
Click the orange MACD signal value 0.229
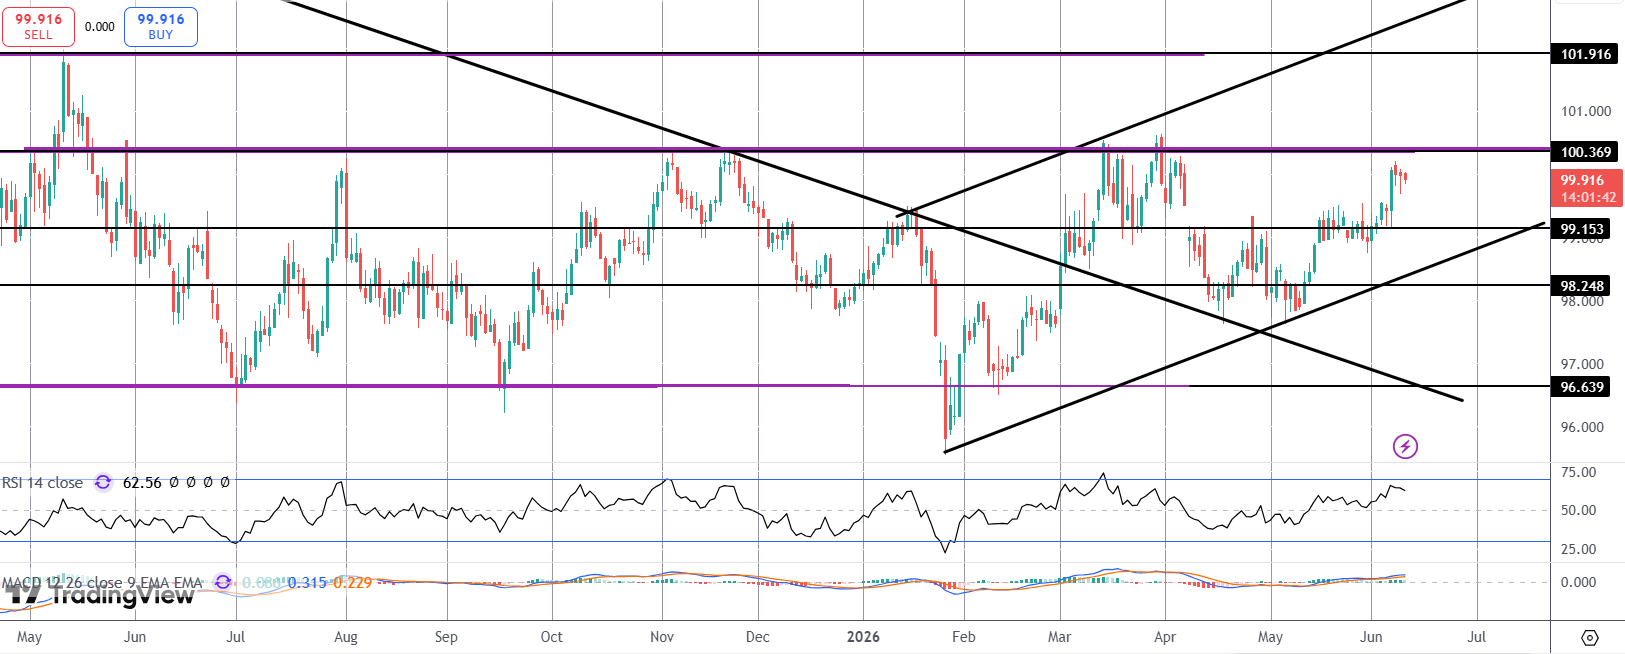pyautogui.click(x=353, y=582)
